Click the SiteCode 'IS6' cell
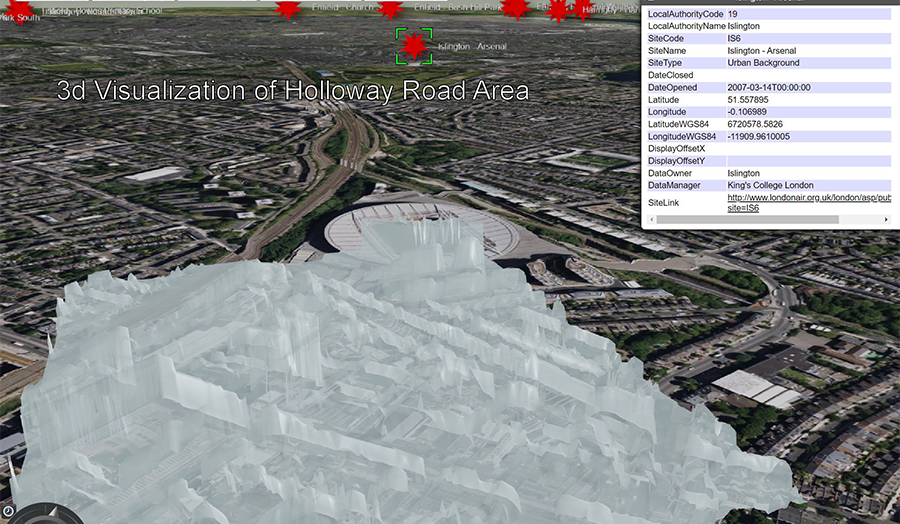The image size is (900, 524). pyautogui.click(x=734, y=38)
